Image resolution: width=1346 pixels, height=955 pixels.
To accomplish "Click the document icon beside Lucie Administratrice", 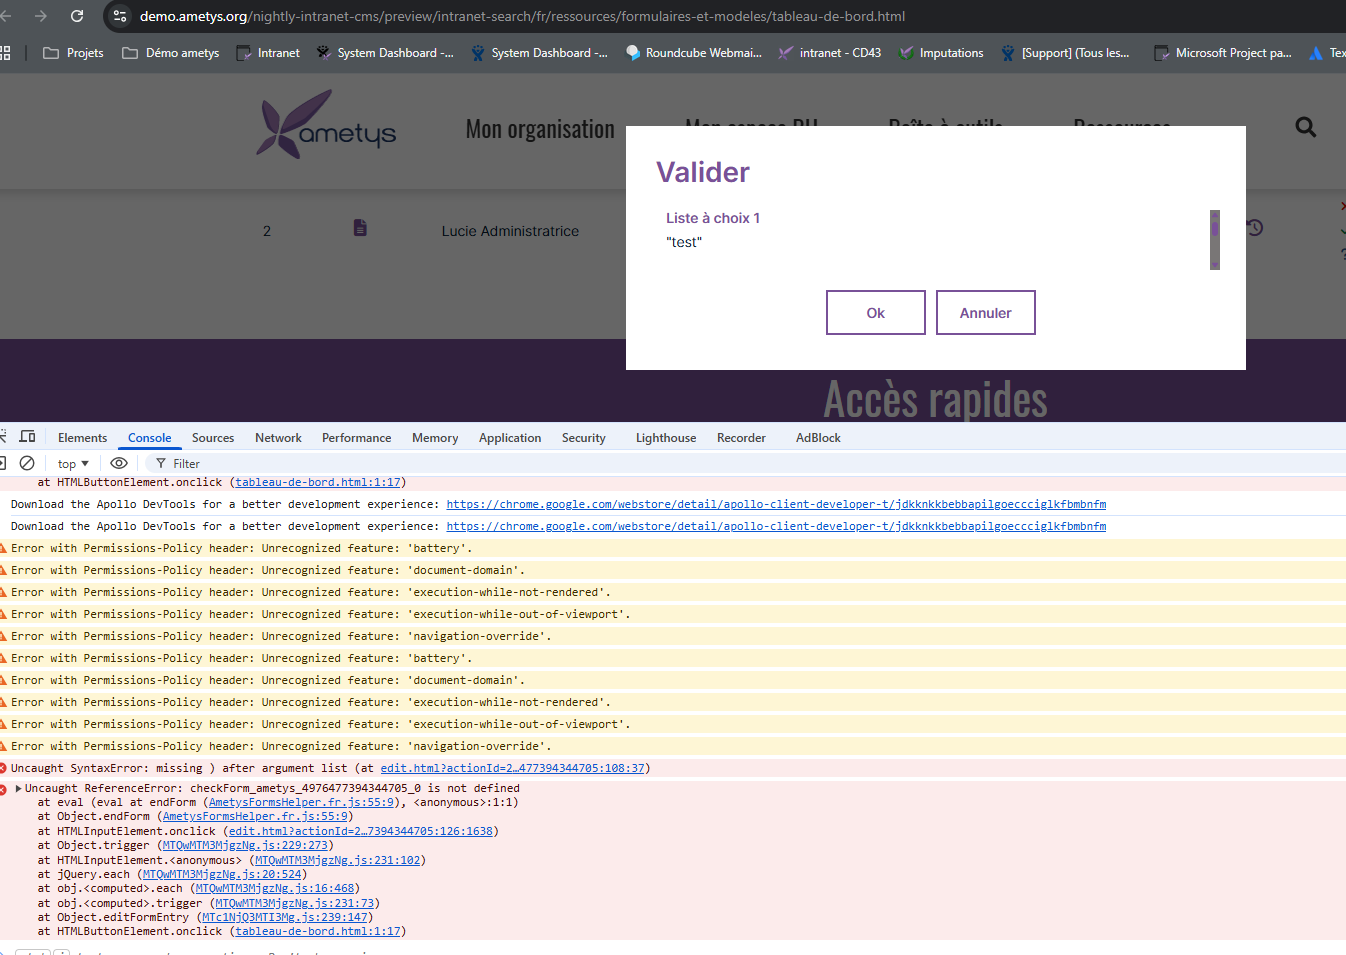I will tap(360, 229).
